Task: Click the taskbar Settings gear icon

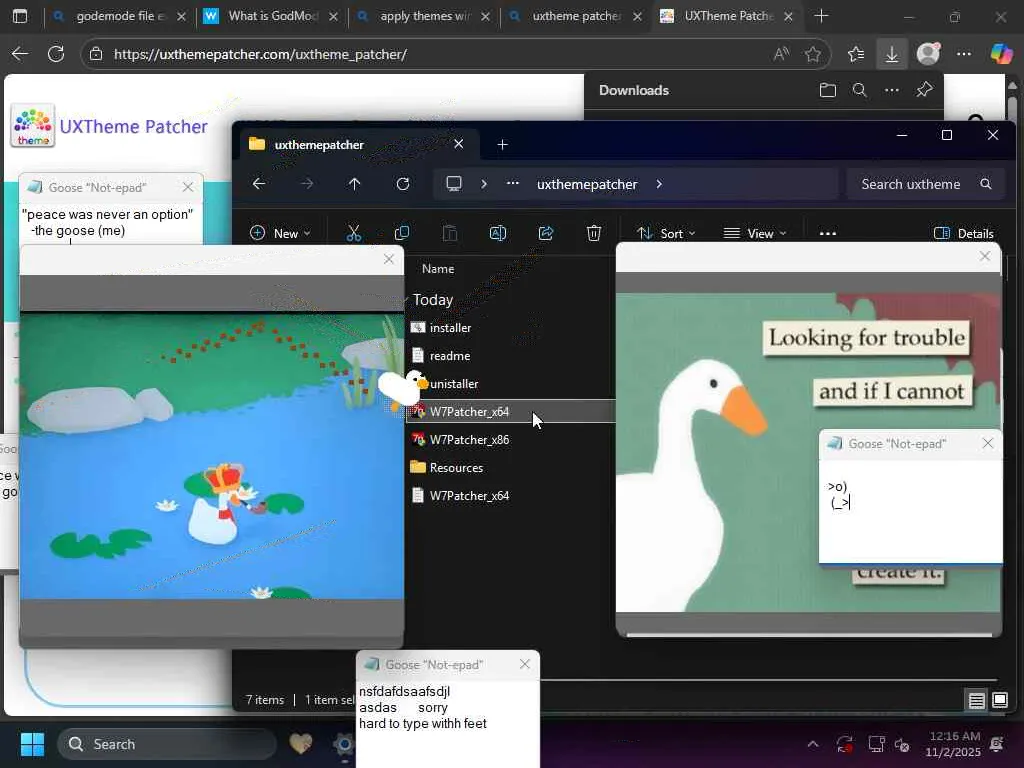Action: tap(344, 744)
